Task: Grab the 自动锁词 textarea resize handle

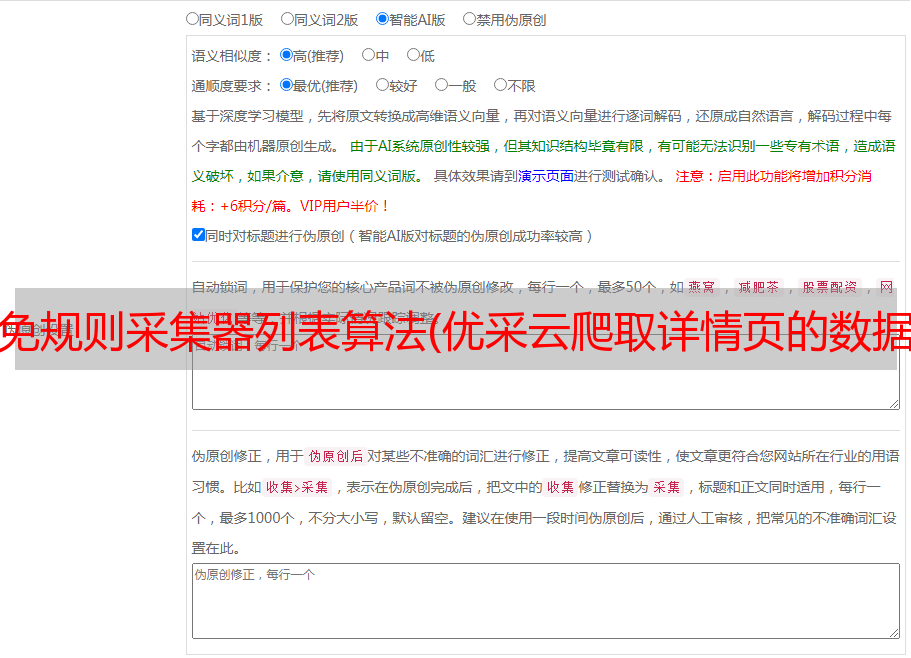Action: point(894,404)
